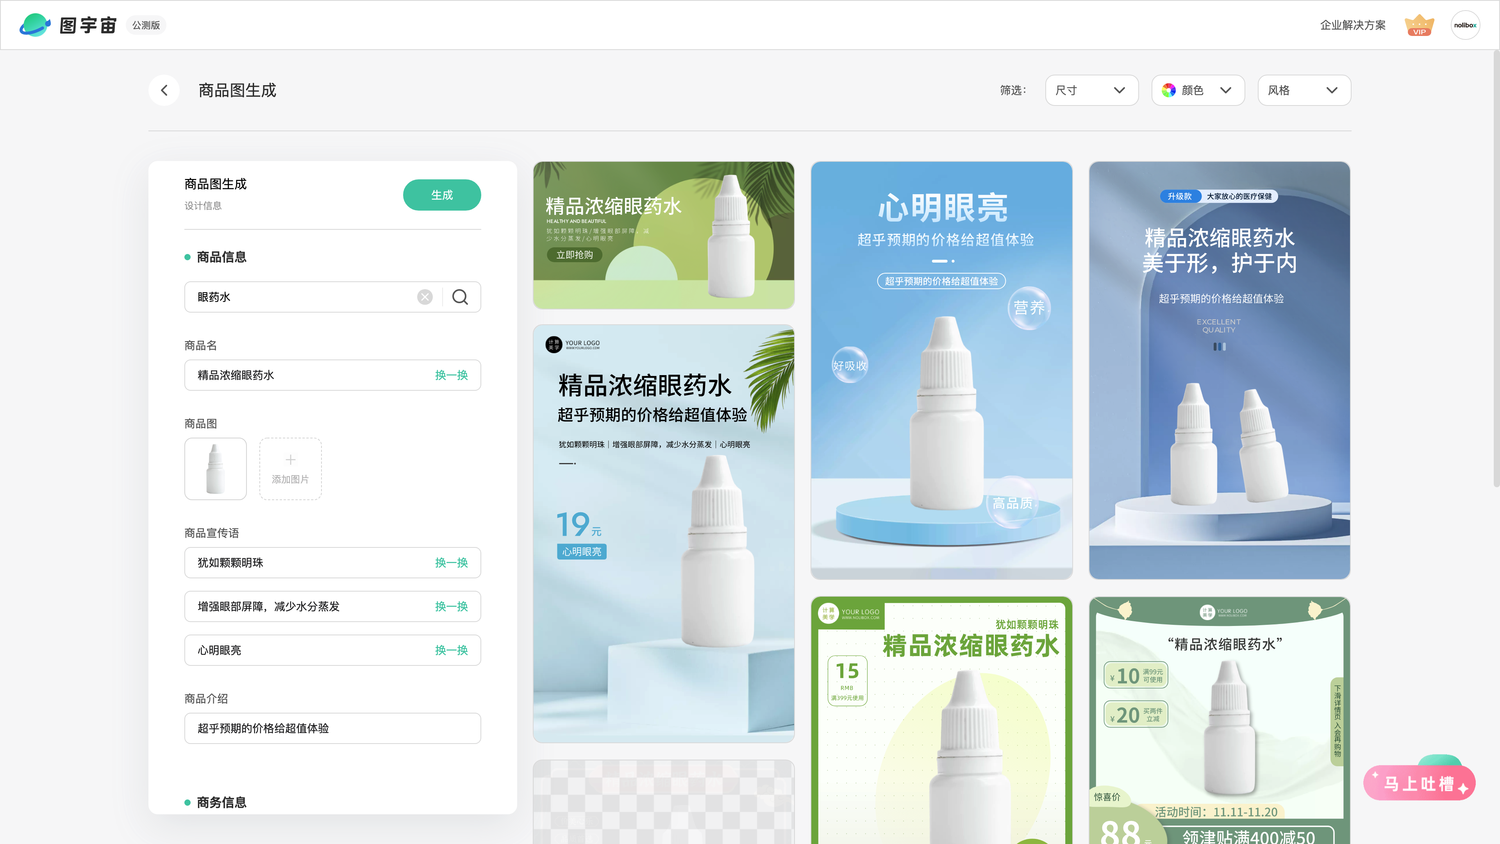Edit the 增强眼部屏障，减少水分蒸发 slogan field
The image size is (1500, 844).
tap(332, 607)
